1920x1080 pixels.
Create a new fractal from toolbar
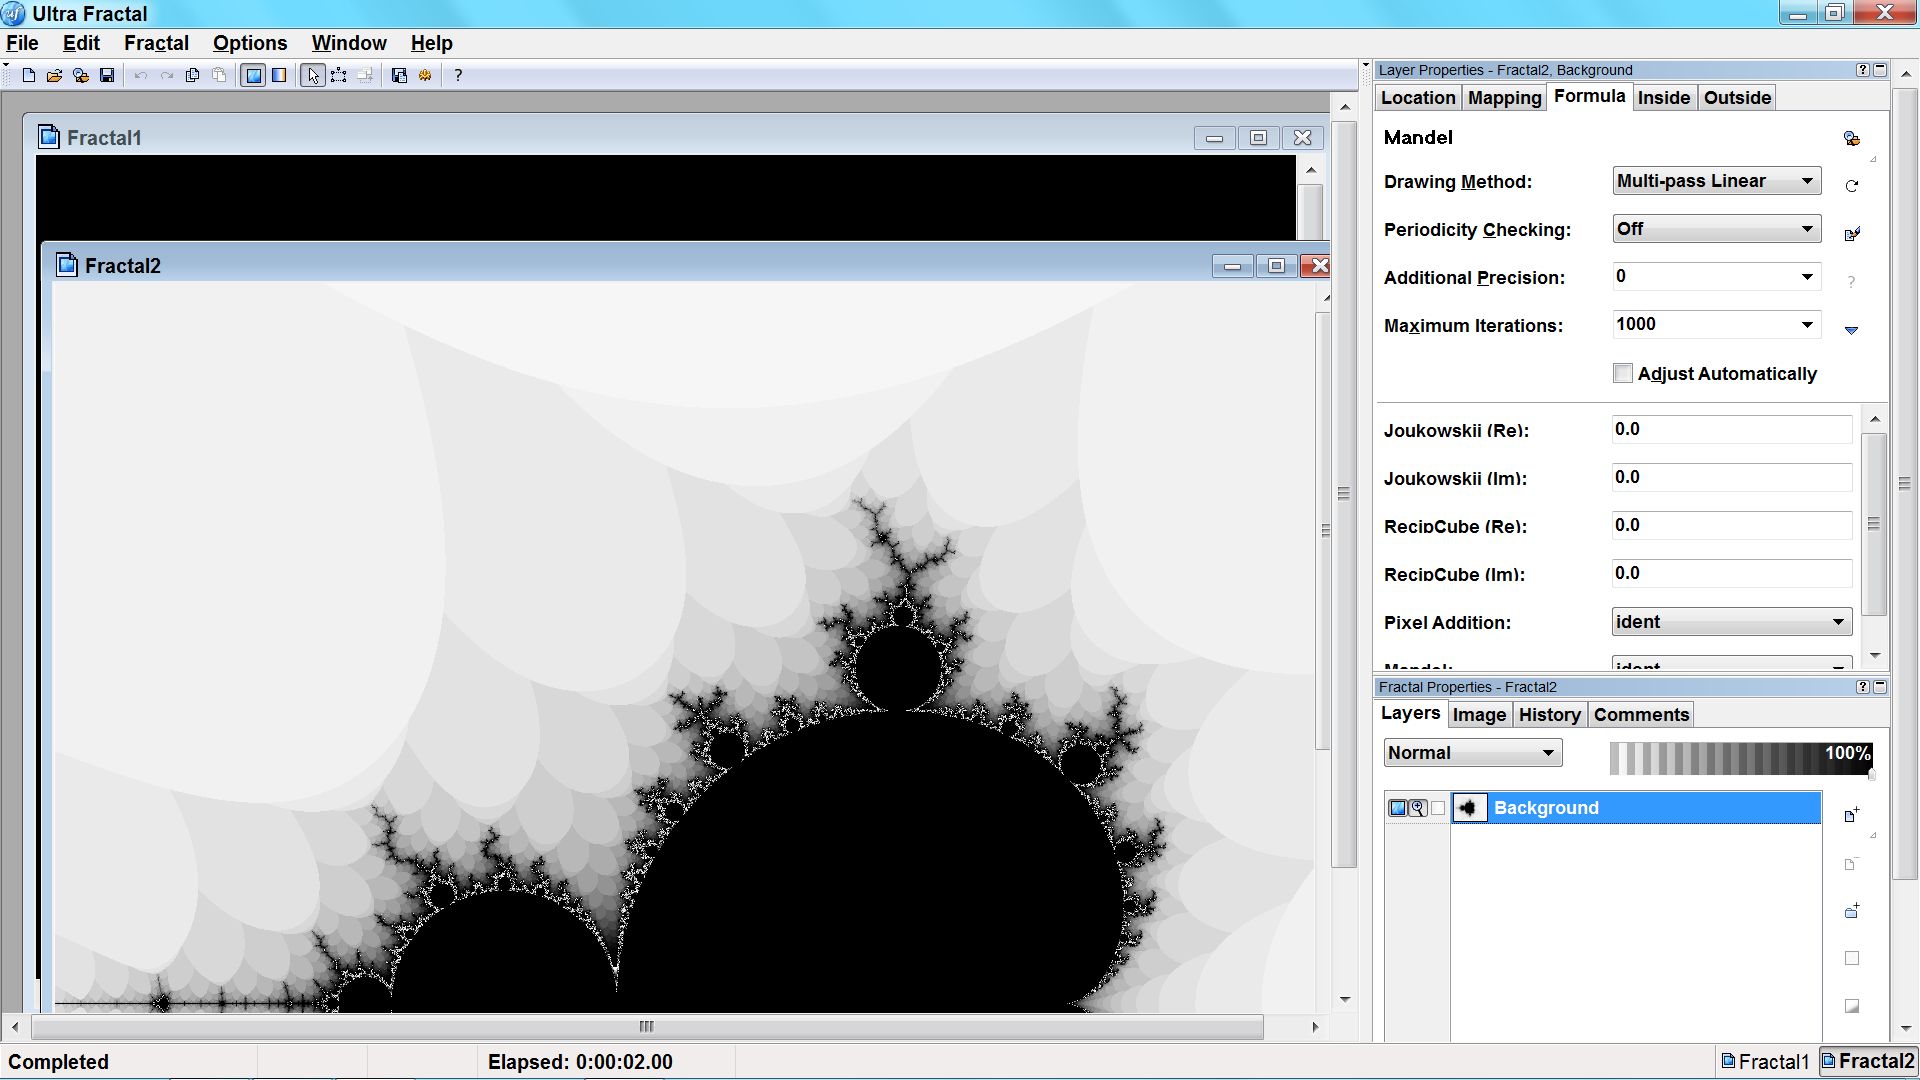[x=29, y=75]
